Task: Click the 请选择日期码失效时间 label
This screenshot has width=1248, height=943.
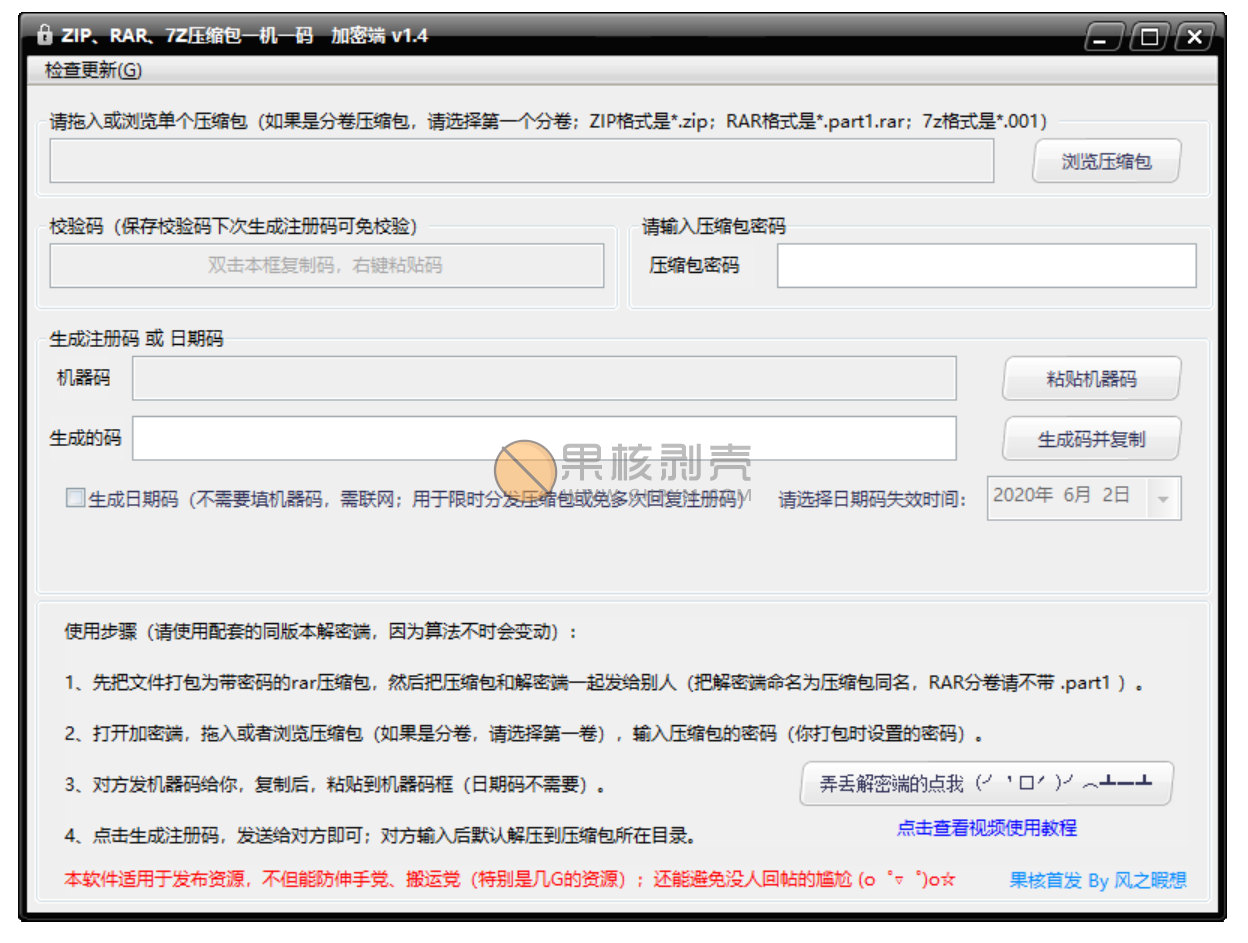Action: click(x=872, y=499)
